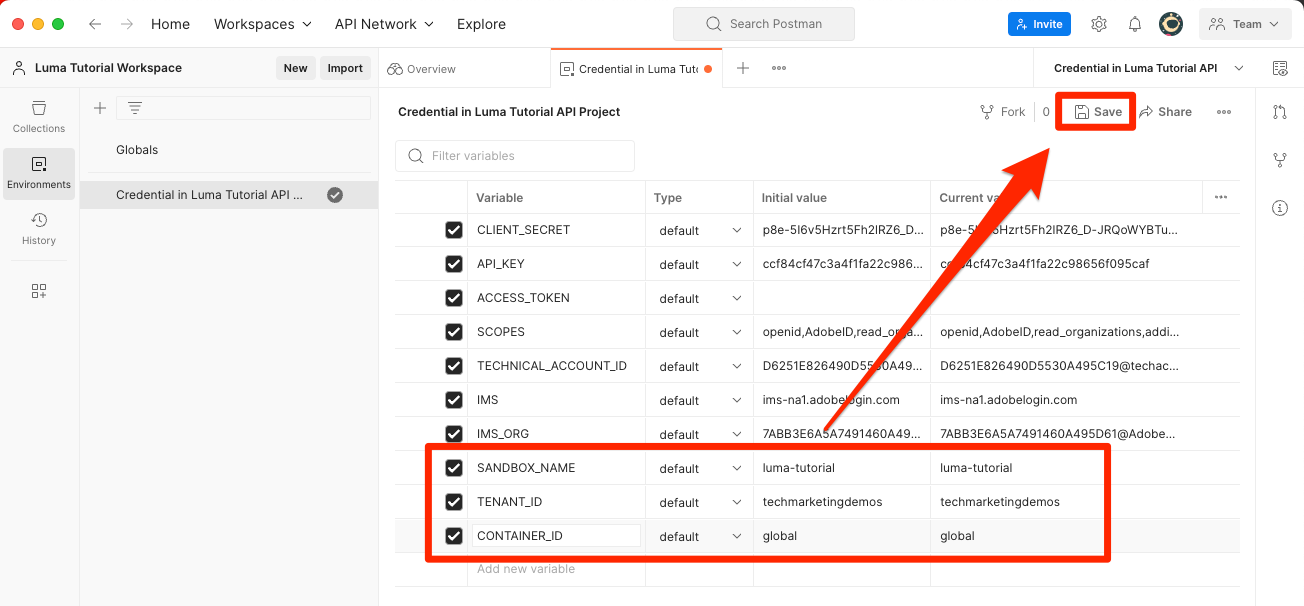Click the techmarketingdemos initial value cell
1304x606 pixels.
click(x=842, y=502)
